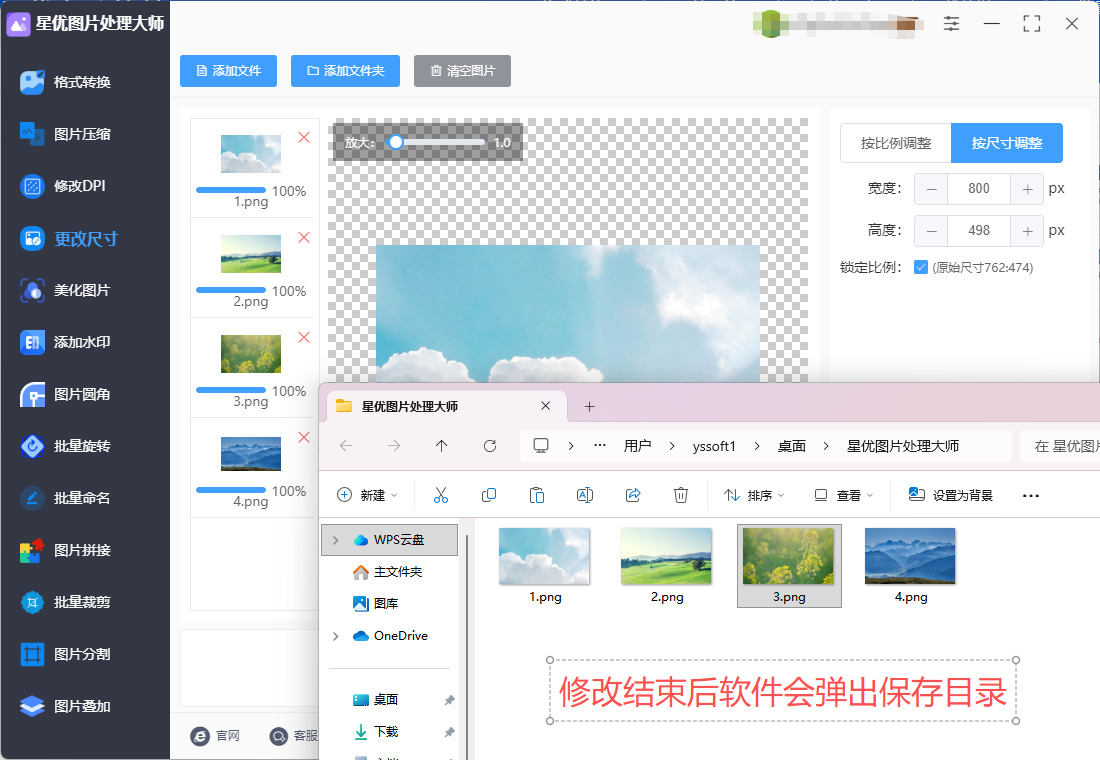
Task: Open the 图片拼接 image stitching tool
Action: tap(67, 550)
